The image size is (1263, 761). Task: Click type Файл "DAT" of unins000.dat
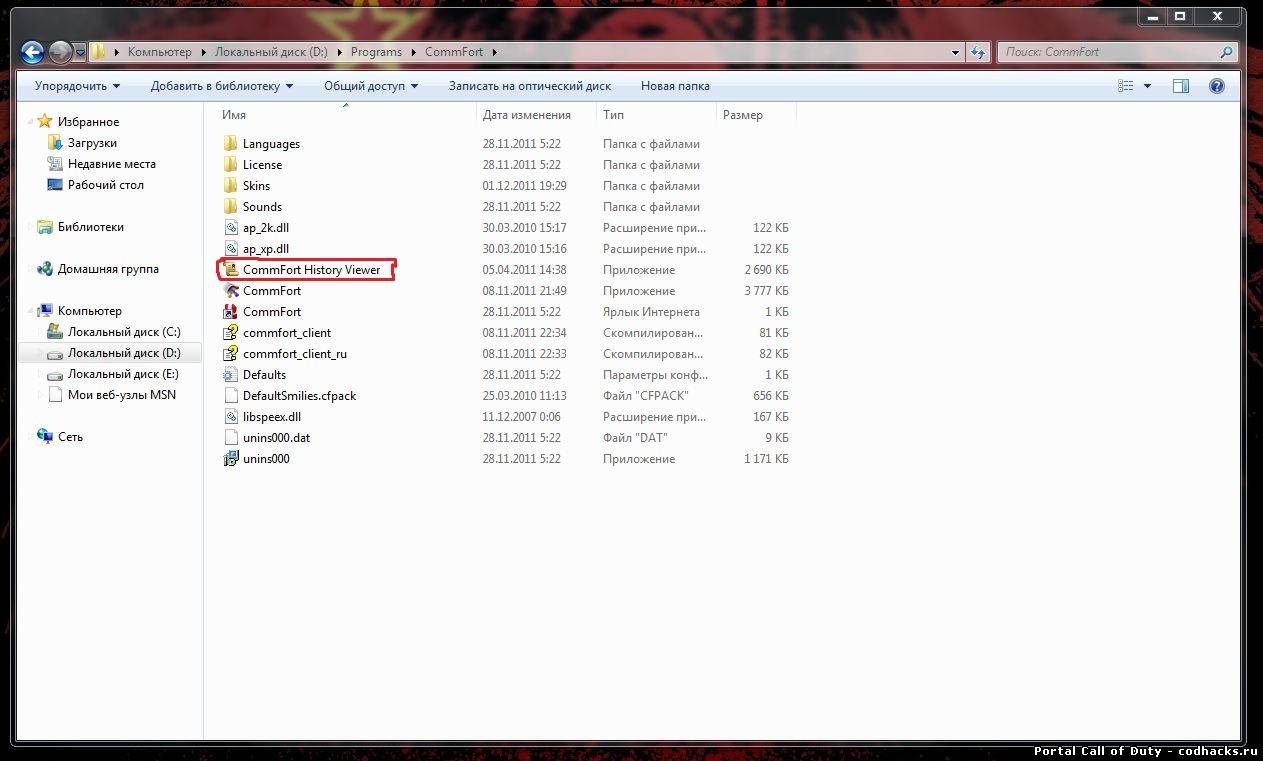pyautogui.click(x=635, y=438)
